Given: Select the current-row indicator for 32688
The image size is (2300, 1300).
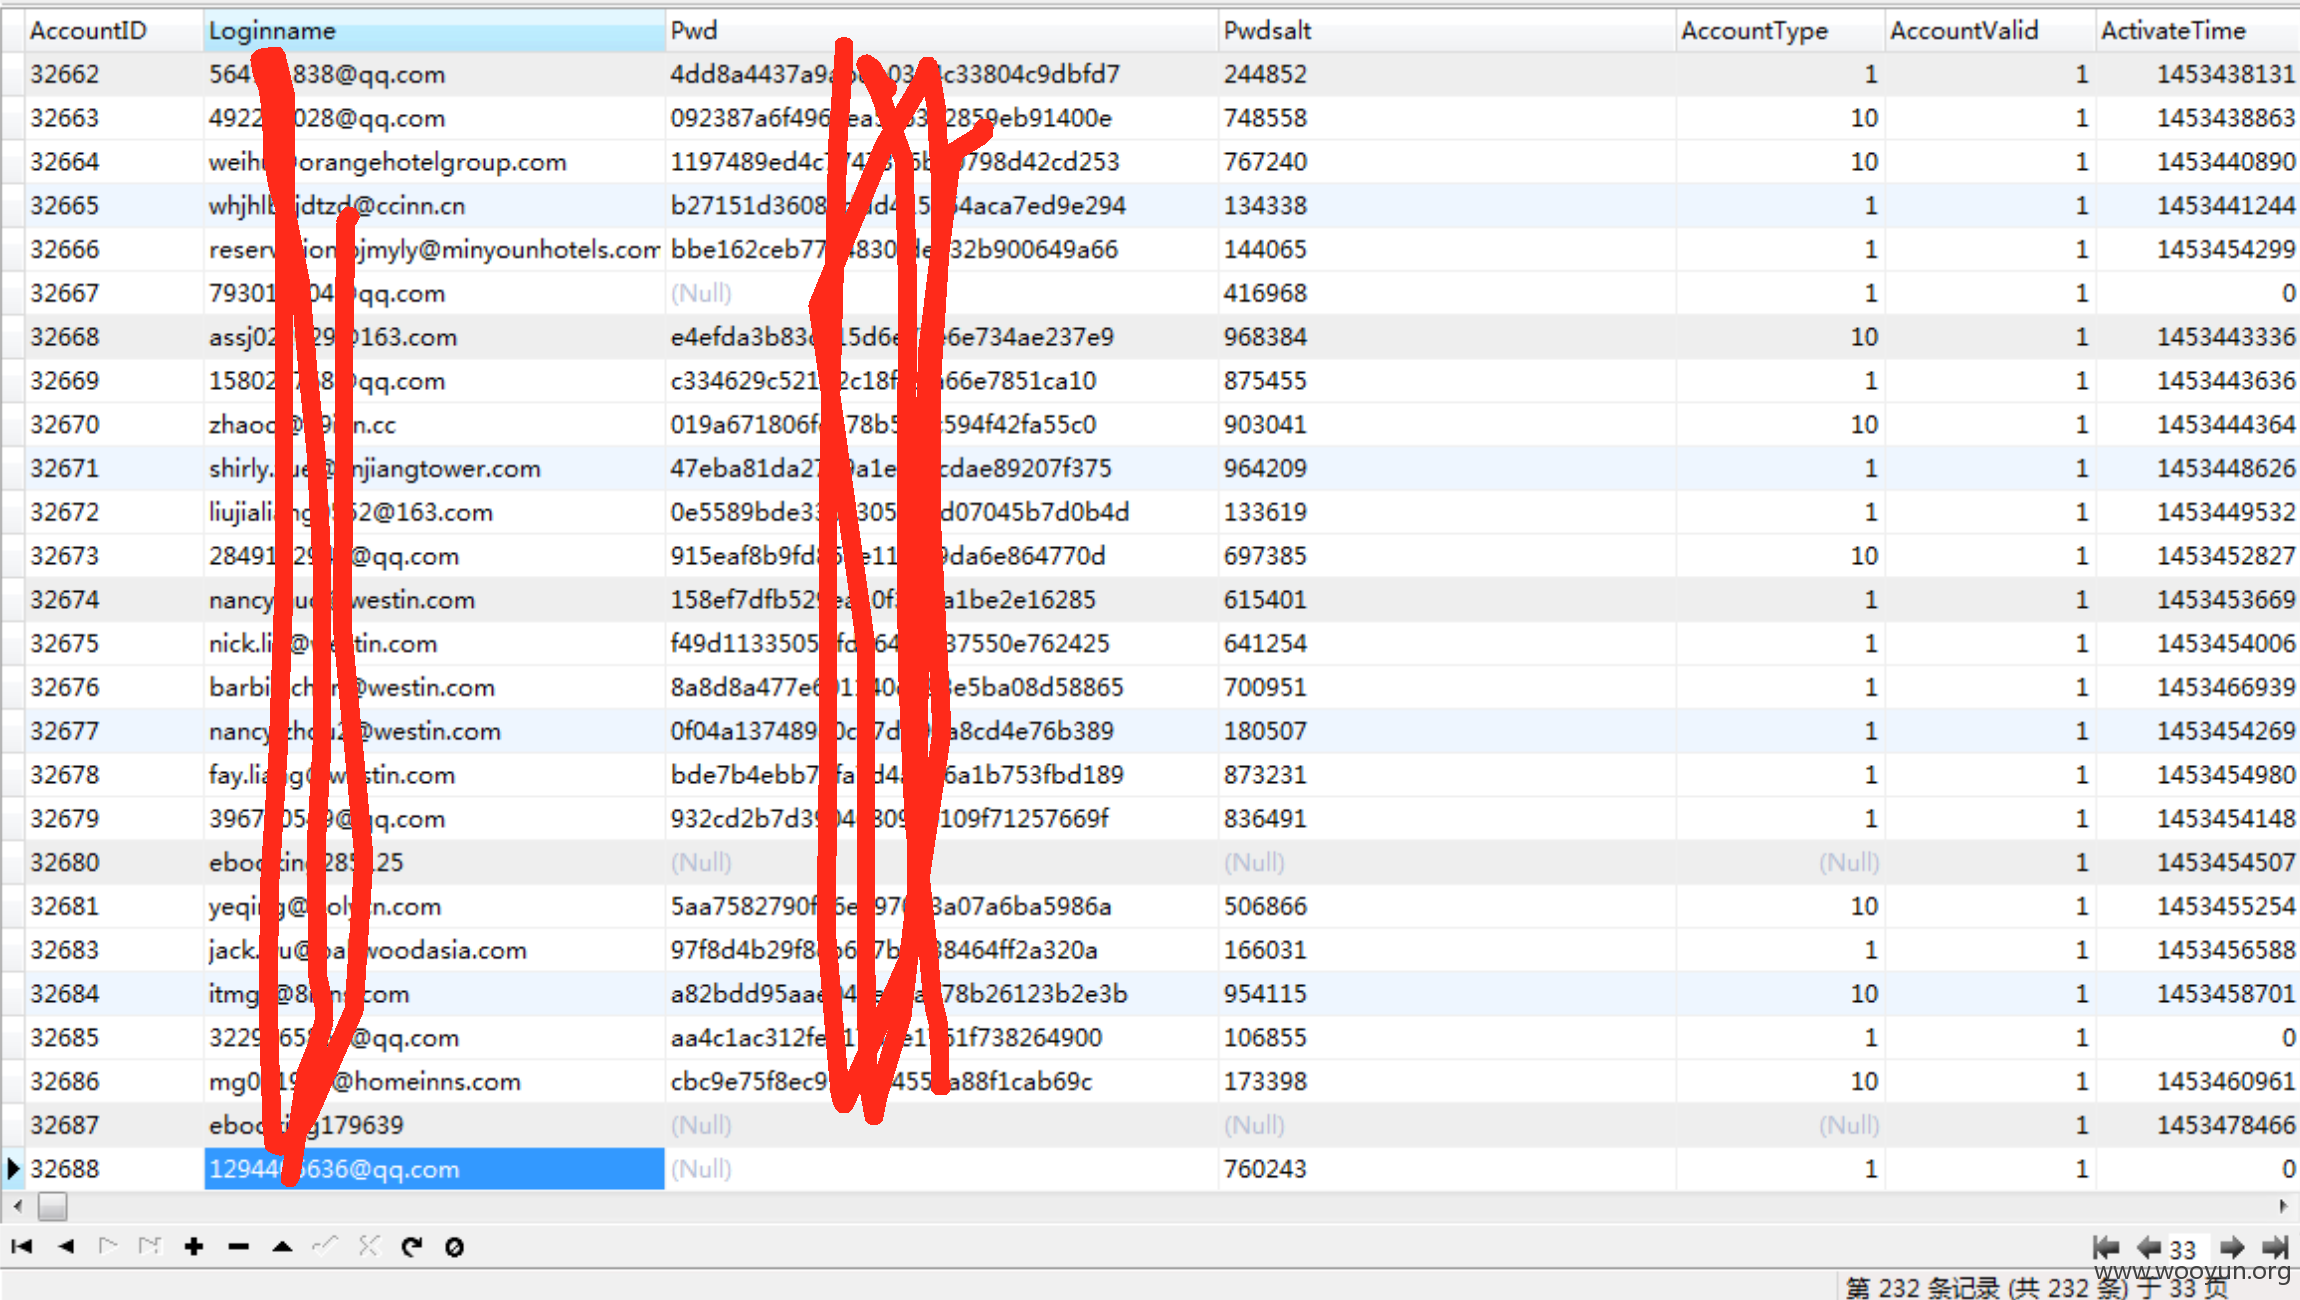Looking at the screenshot, I should [x=13, y=1168].
